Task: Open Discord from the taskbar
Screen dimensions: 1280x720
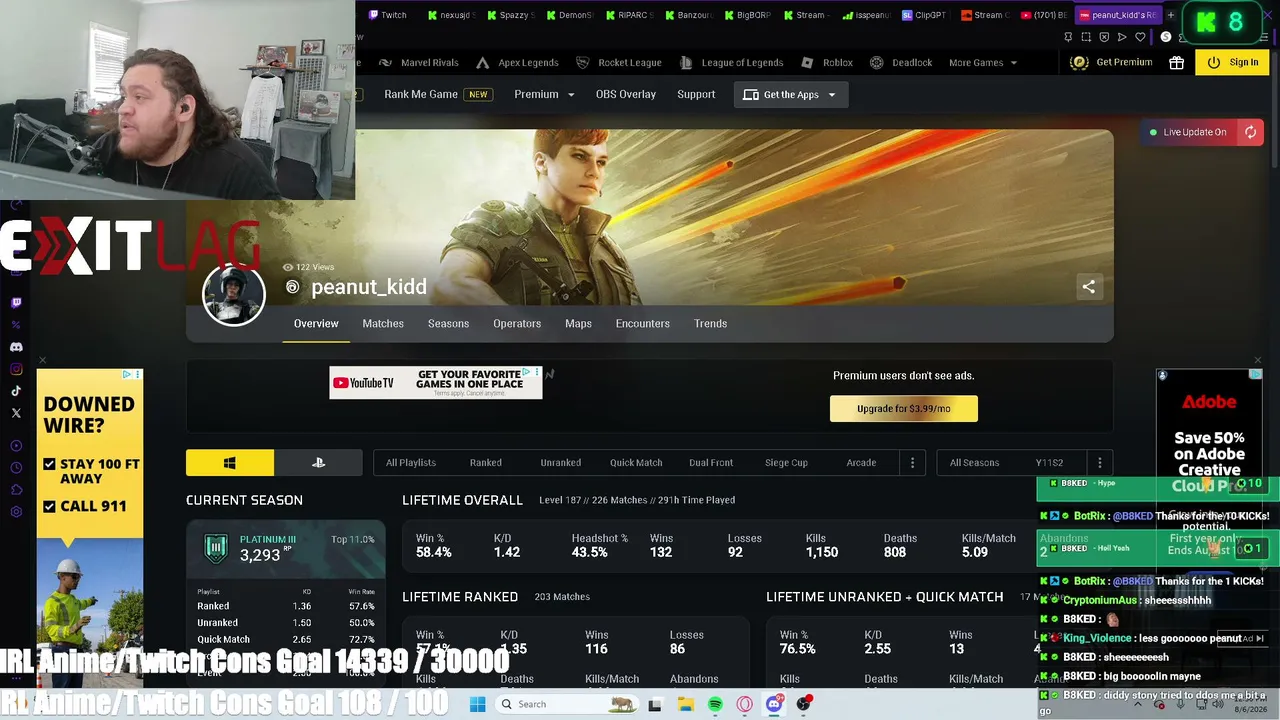Action: (774, 704)
